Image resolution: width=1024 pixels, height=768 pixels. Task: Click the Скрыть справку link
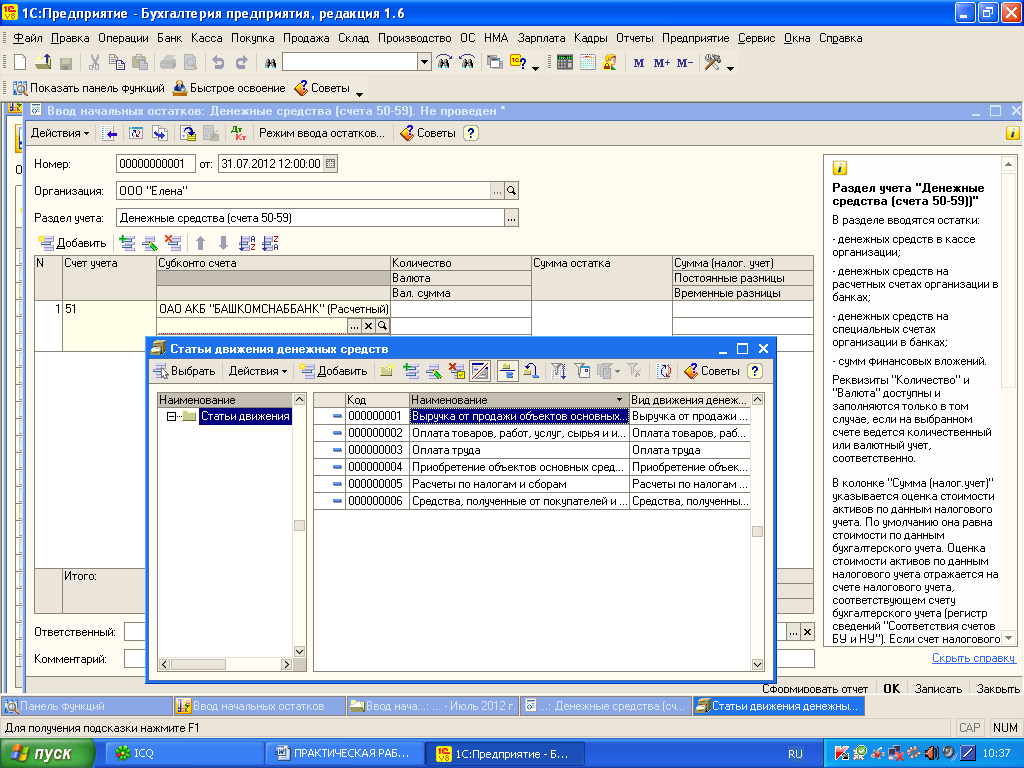coord(973,658)
